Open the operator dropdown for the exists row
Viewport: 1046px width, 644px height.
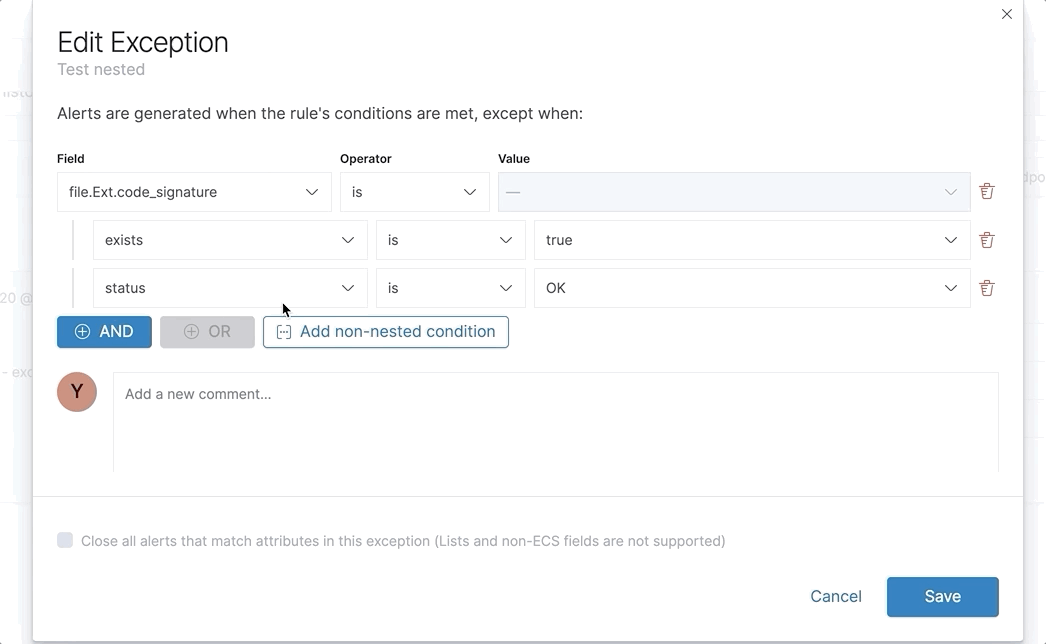pos(450,240)
